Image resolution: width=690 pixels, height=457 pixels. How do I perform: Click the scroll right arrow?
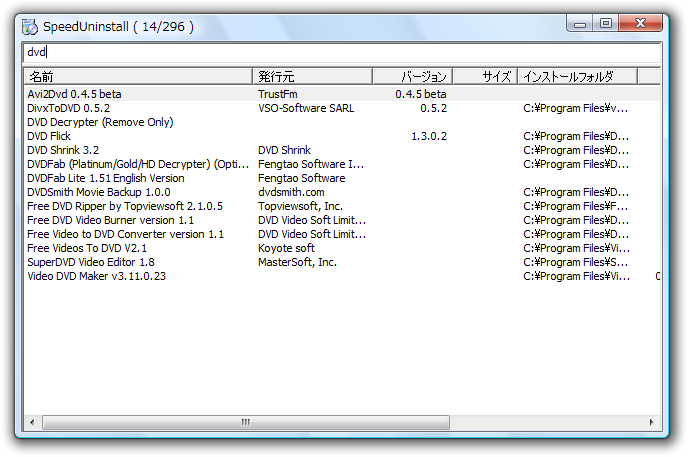[x=652, y=423]
